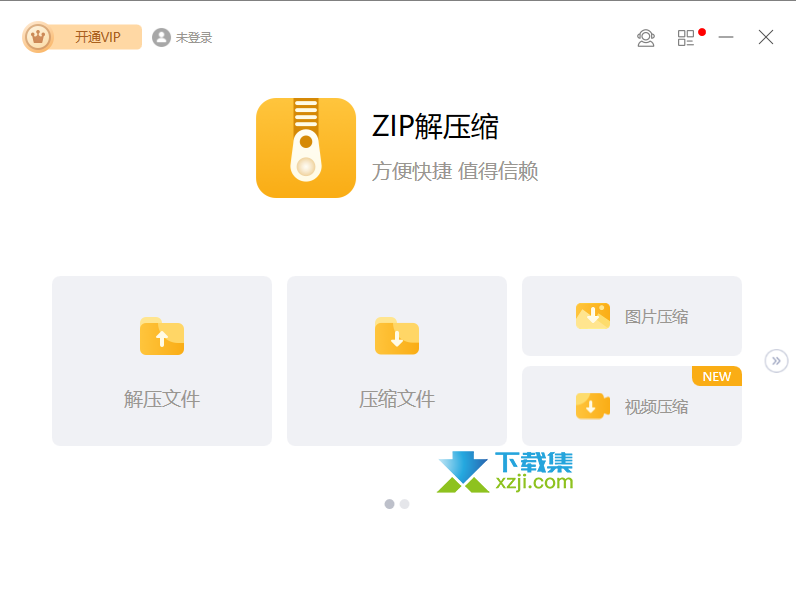Show next page with double-chevron arrow
796x598 pixels.
776,361
